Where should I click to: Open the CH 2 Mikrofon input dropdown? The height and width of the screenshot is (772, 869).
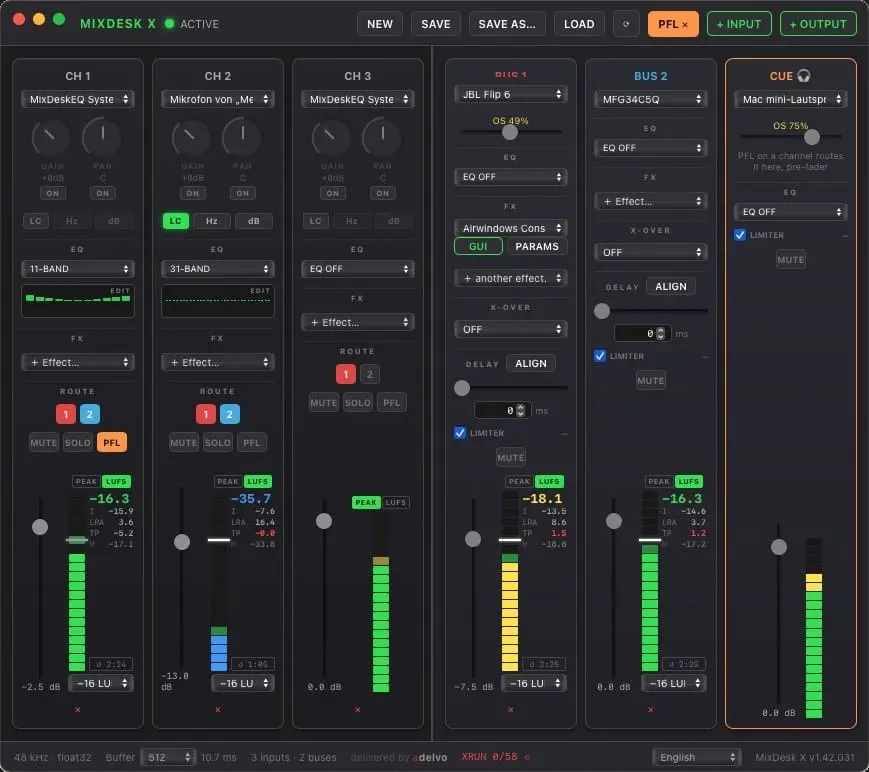(x=218, y=99)
